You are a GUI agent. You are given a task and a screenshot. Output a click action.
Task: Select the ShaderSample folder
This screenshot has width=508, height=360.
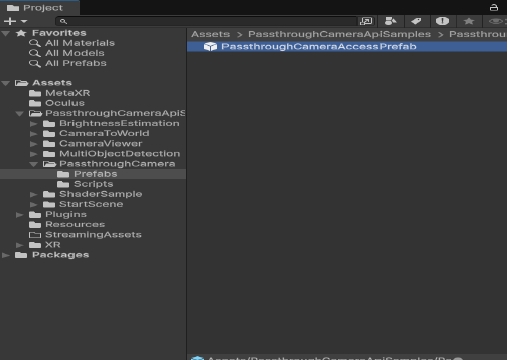point(100,194)
